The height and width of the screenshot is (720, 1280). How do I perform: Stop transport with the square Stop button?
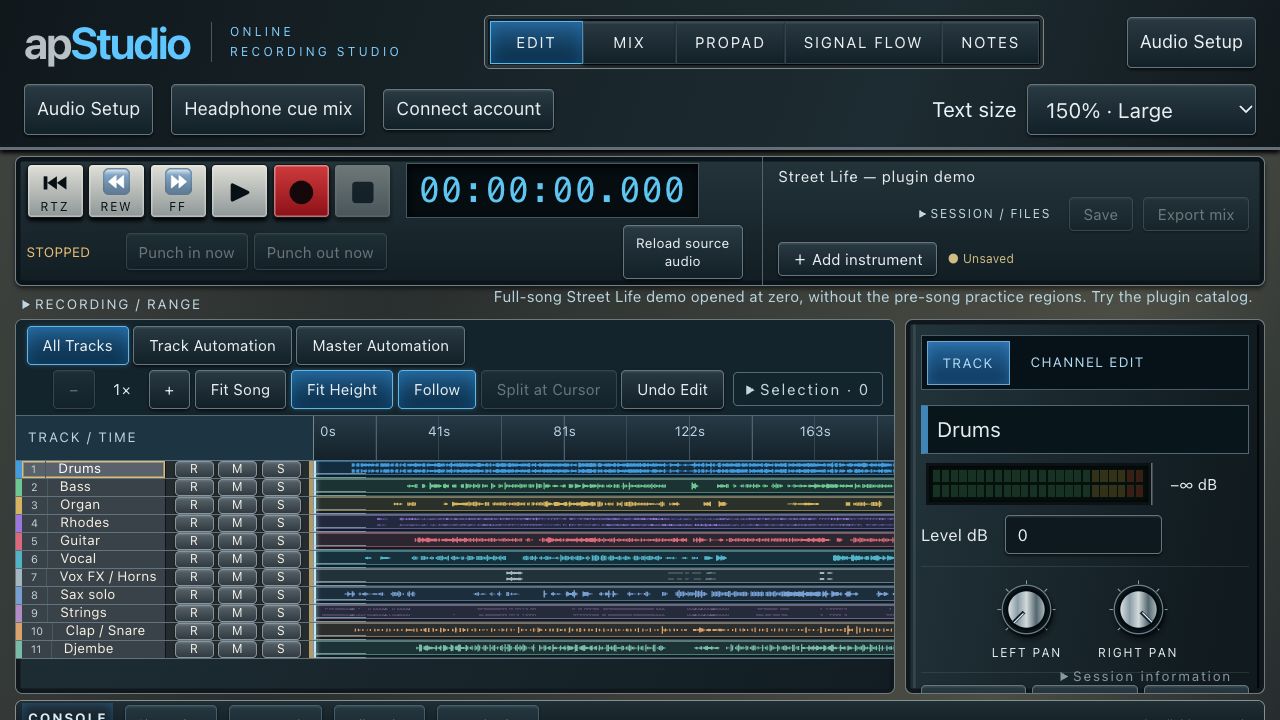tap(363, 191)
